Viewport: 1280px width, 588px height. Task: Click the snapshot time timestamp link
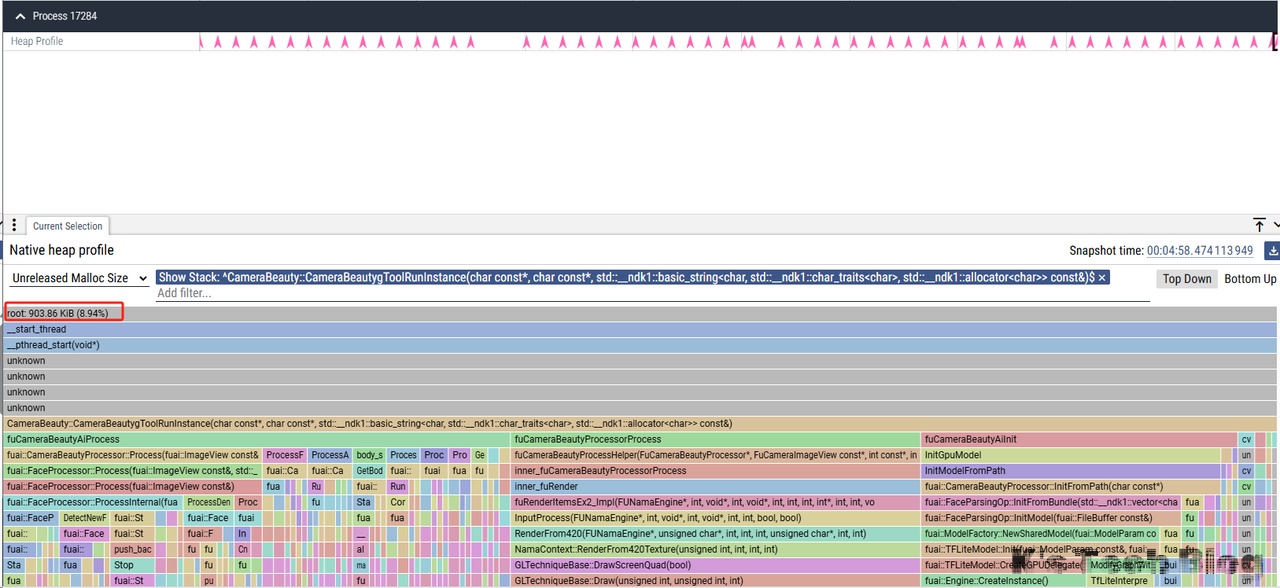pos(1200,251)
